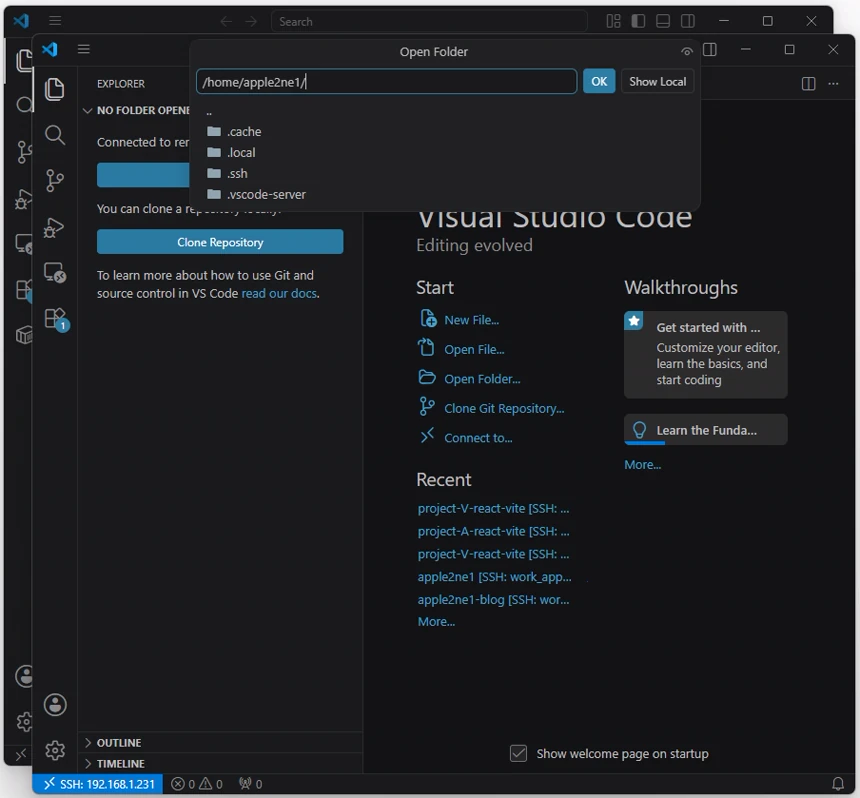Collapse NO FOLDER OPENED section

[x=137, y=110]
